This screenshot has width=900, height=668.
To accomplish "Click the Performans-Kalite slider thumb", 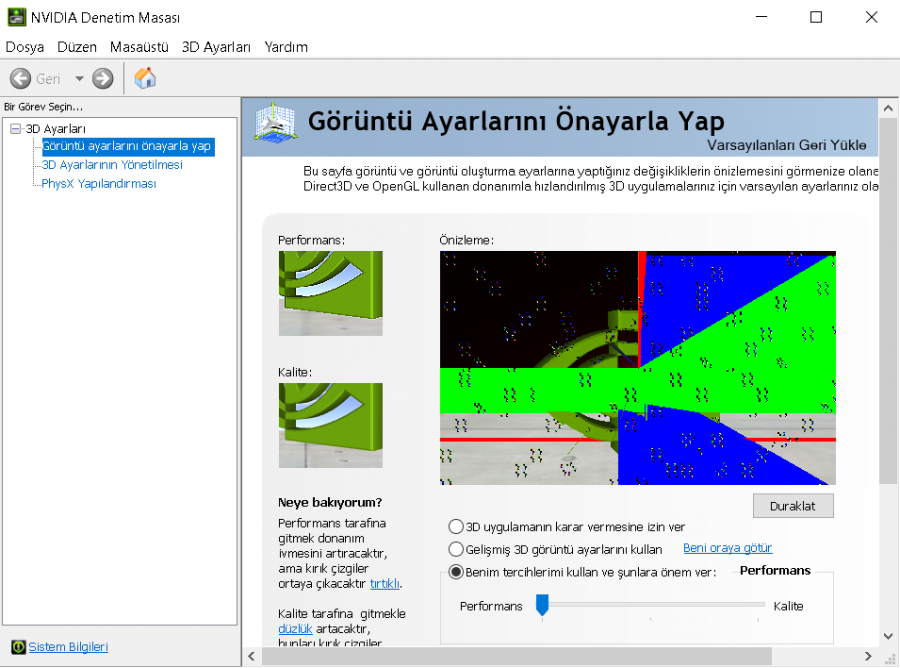I will tap(542, 605).
